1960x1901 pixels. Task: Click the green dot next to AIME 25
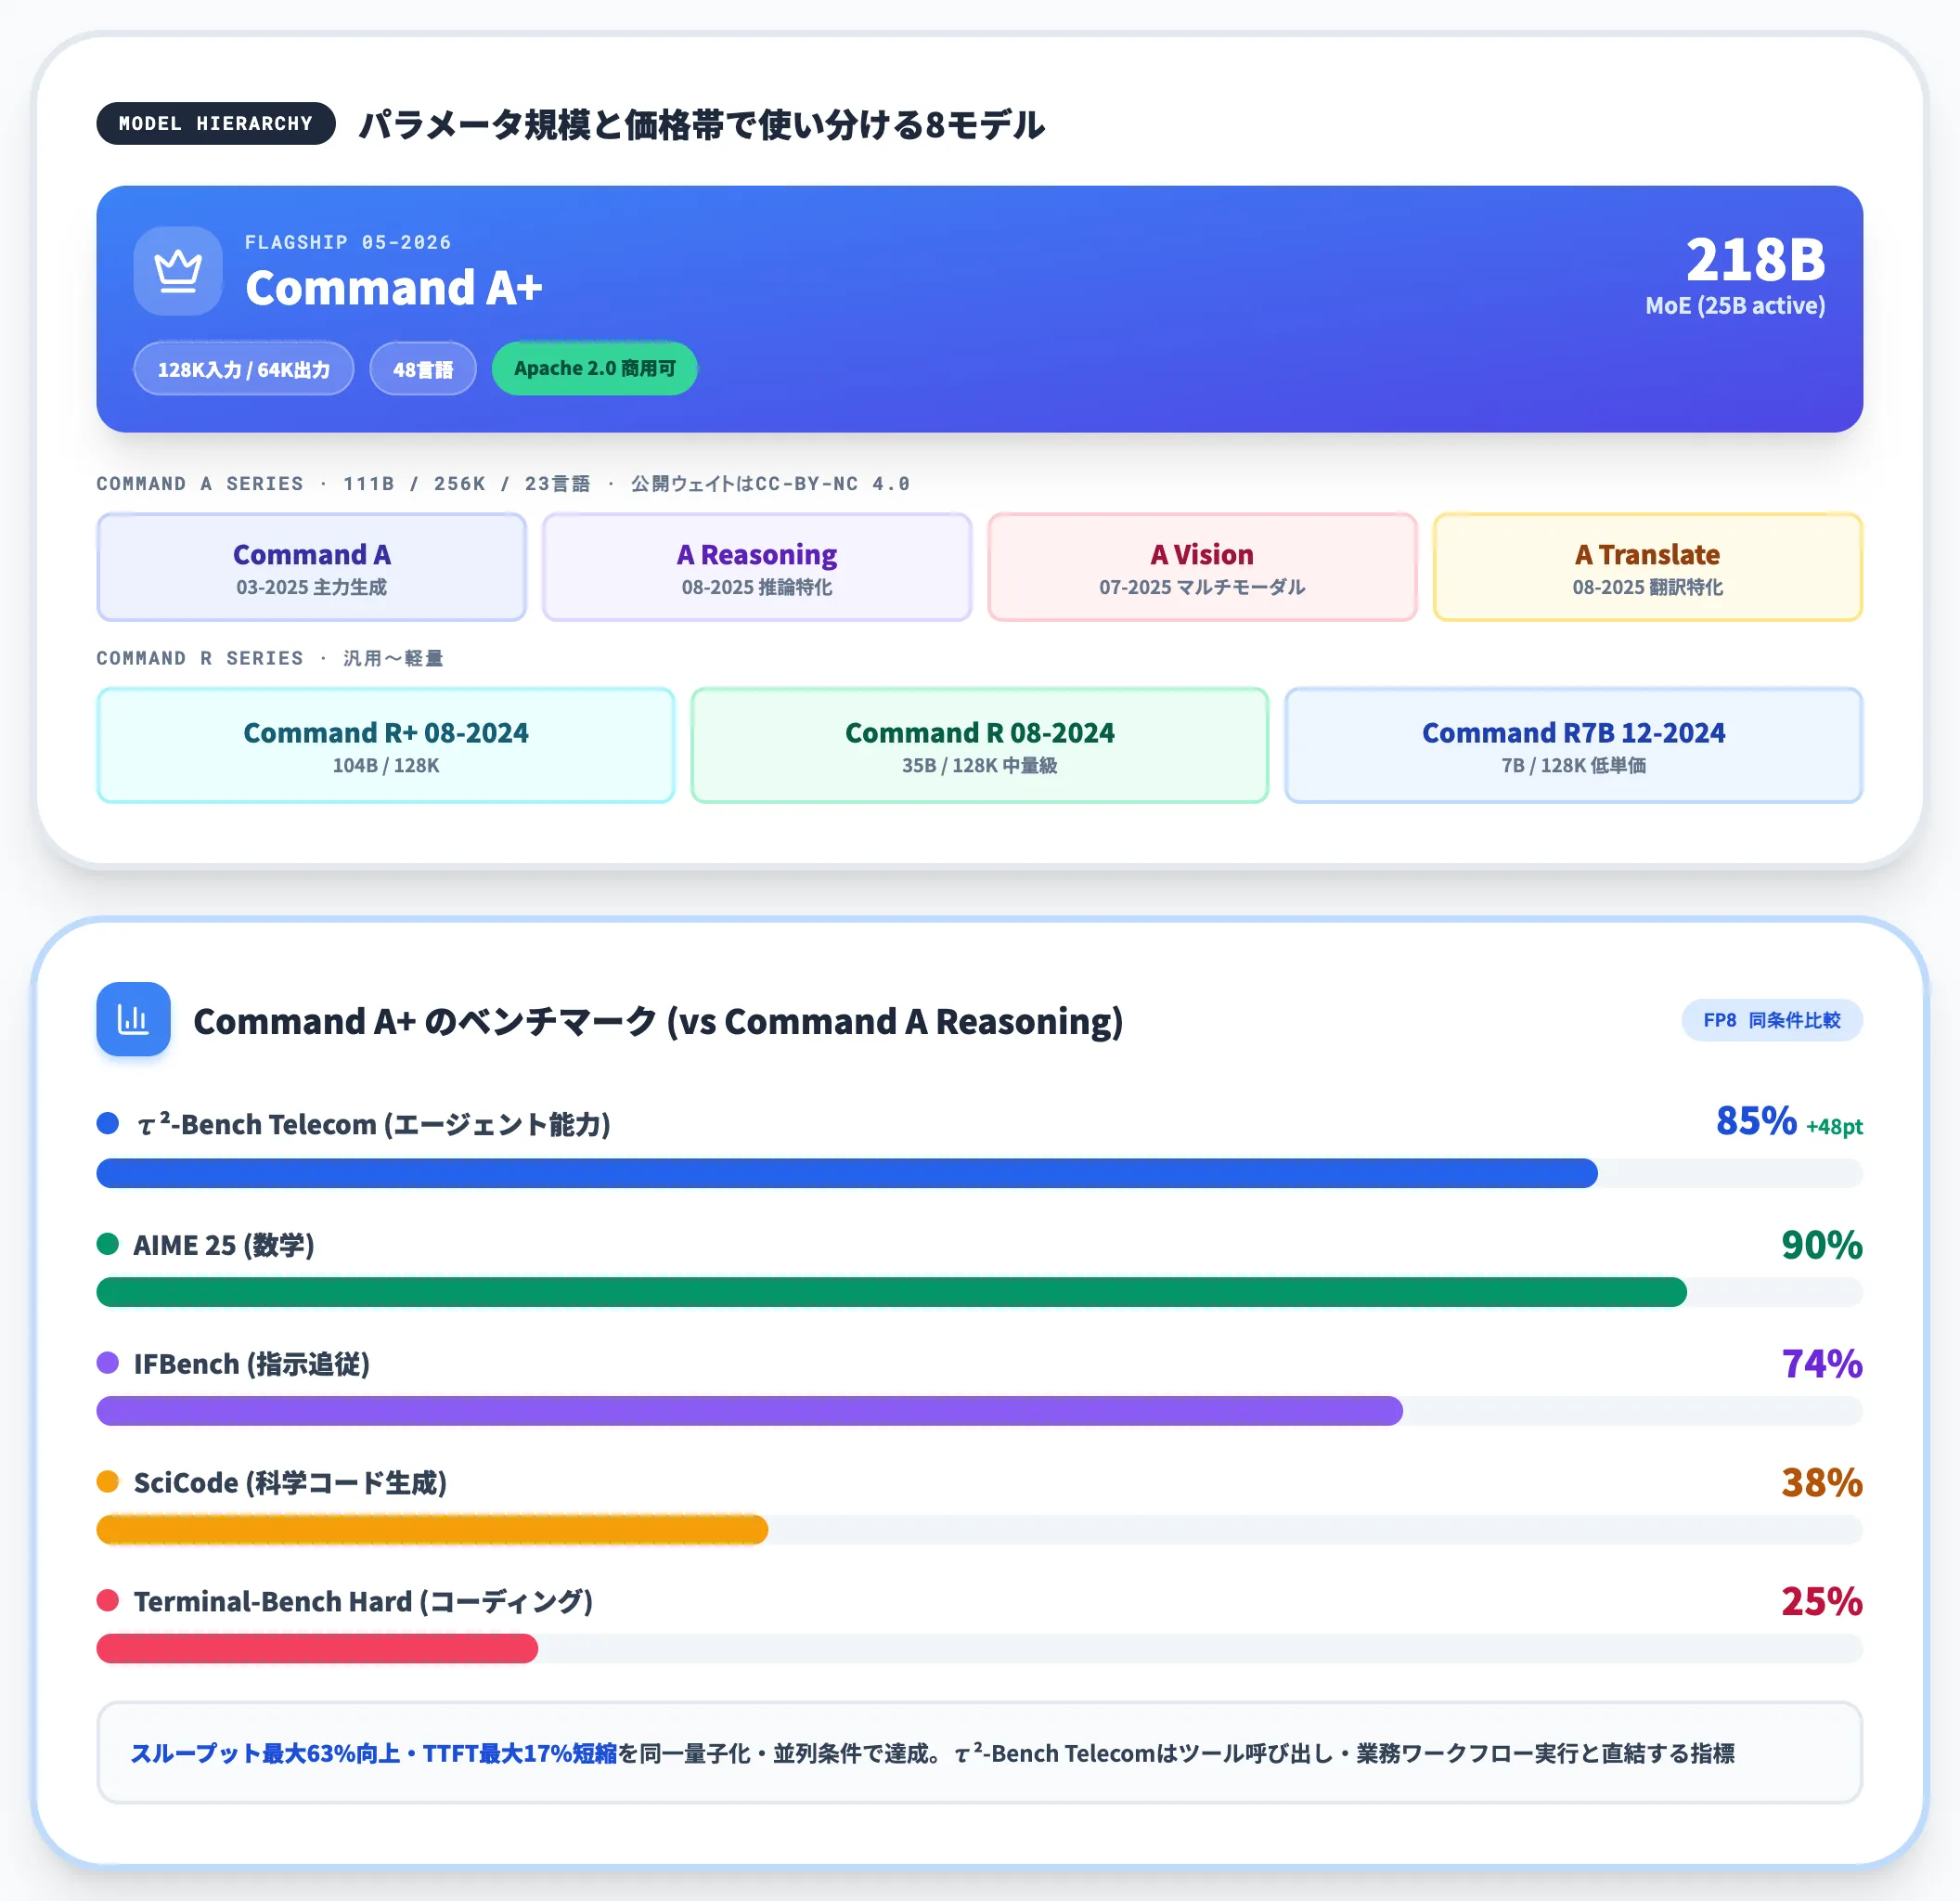tap(108, 1243)
